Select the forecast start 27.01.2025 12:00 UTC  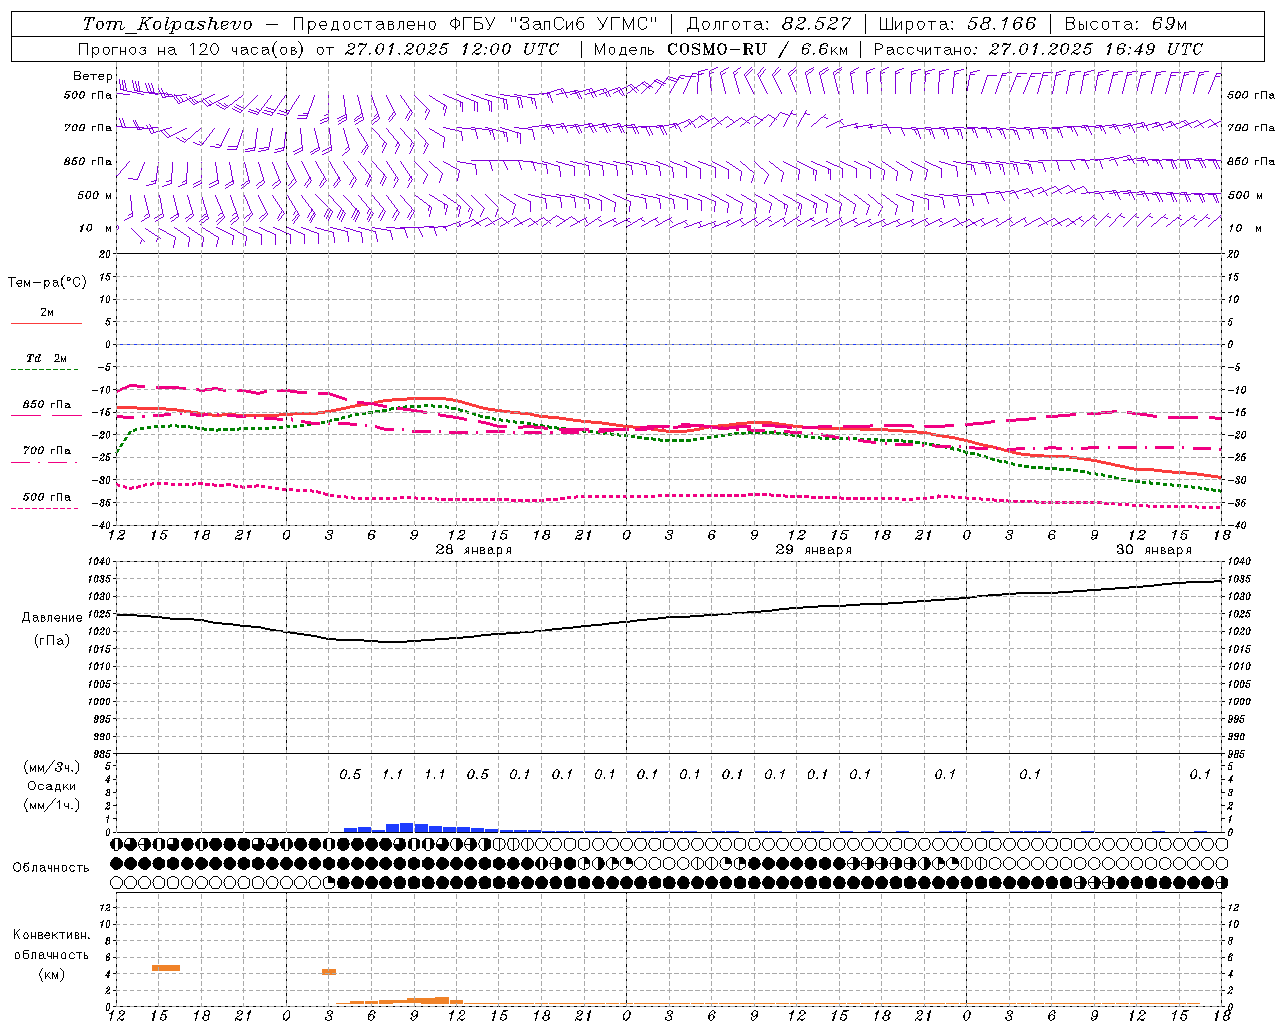452,49
